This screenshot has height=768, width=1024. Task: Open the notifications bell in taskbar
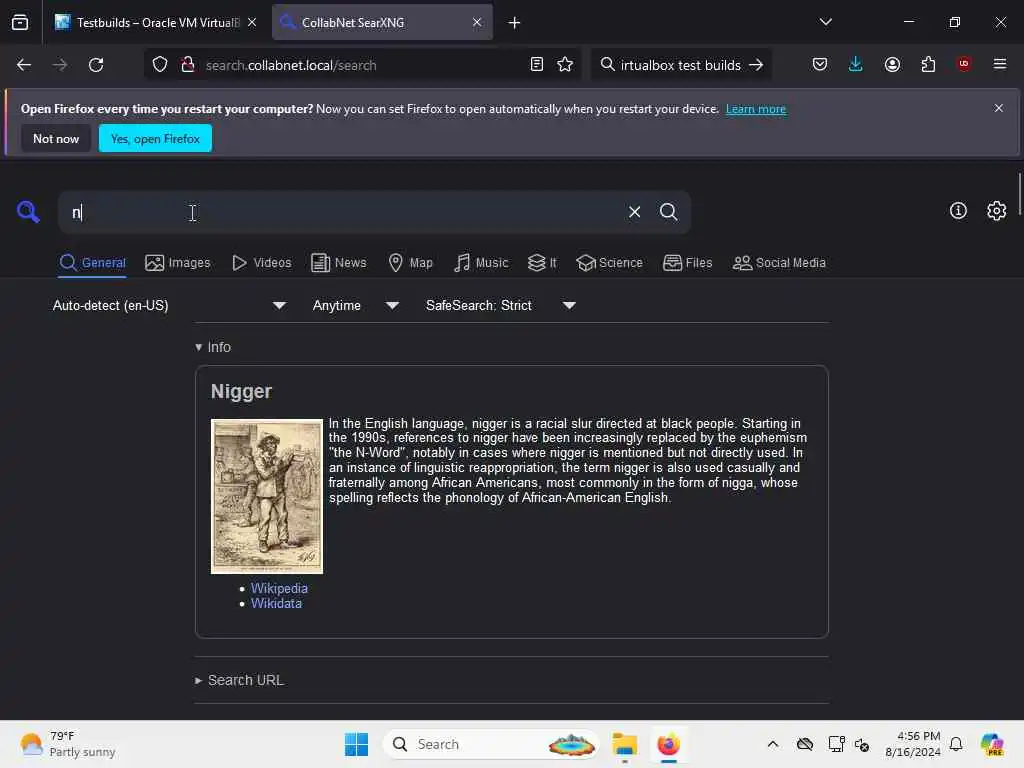coord(956,744)
